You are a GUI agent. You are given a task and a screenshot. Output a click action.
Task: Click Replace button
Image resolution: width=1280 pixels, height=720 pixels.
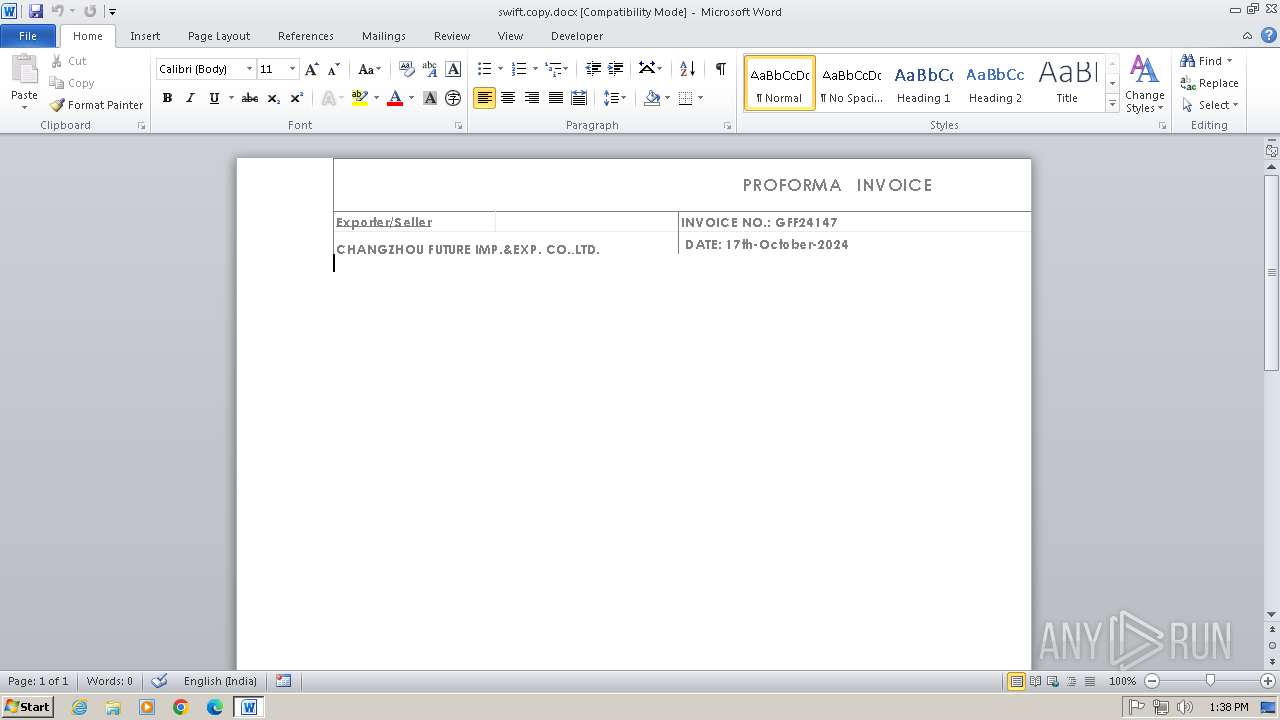(1210, 83)
